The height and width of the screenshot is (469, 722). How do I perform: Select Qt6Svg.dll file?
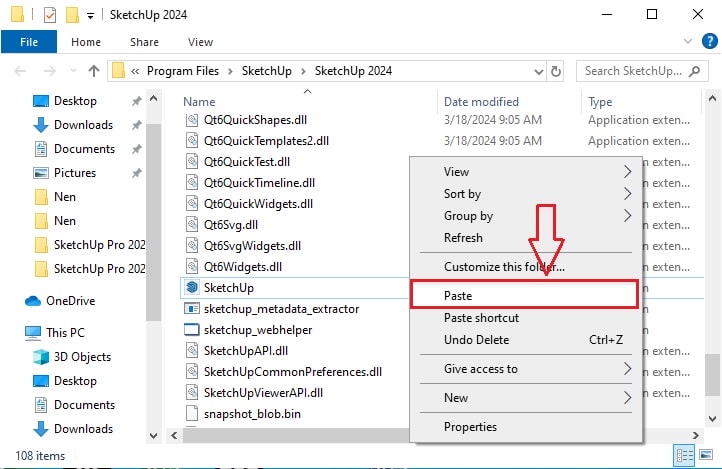pos(231,225)
